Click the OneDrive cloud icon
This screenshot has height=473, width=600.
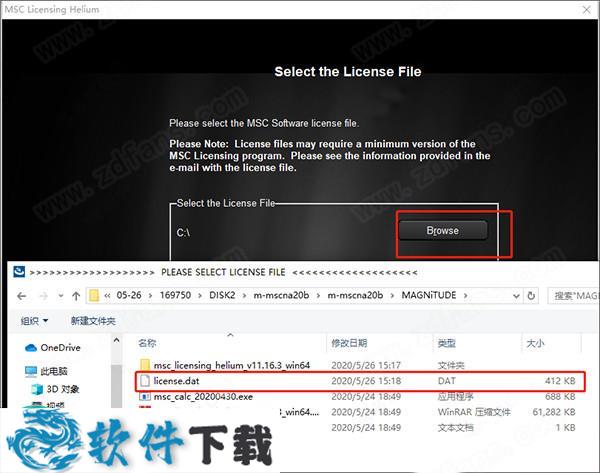coord(31,348)
